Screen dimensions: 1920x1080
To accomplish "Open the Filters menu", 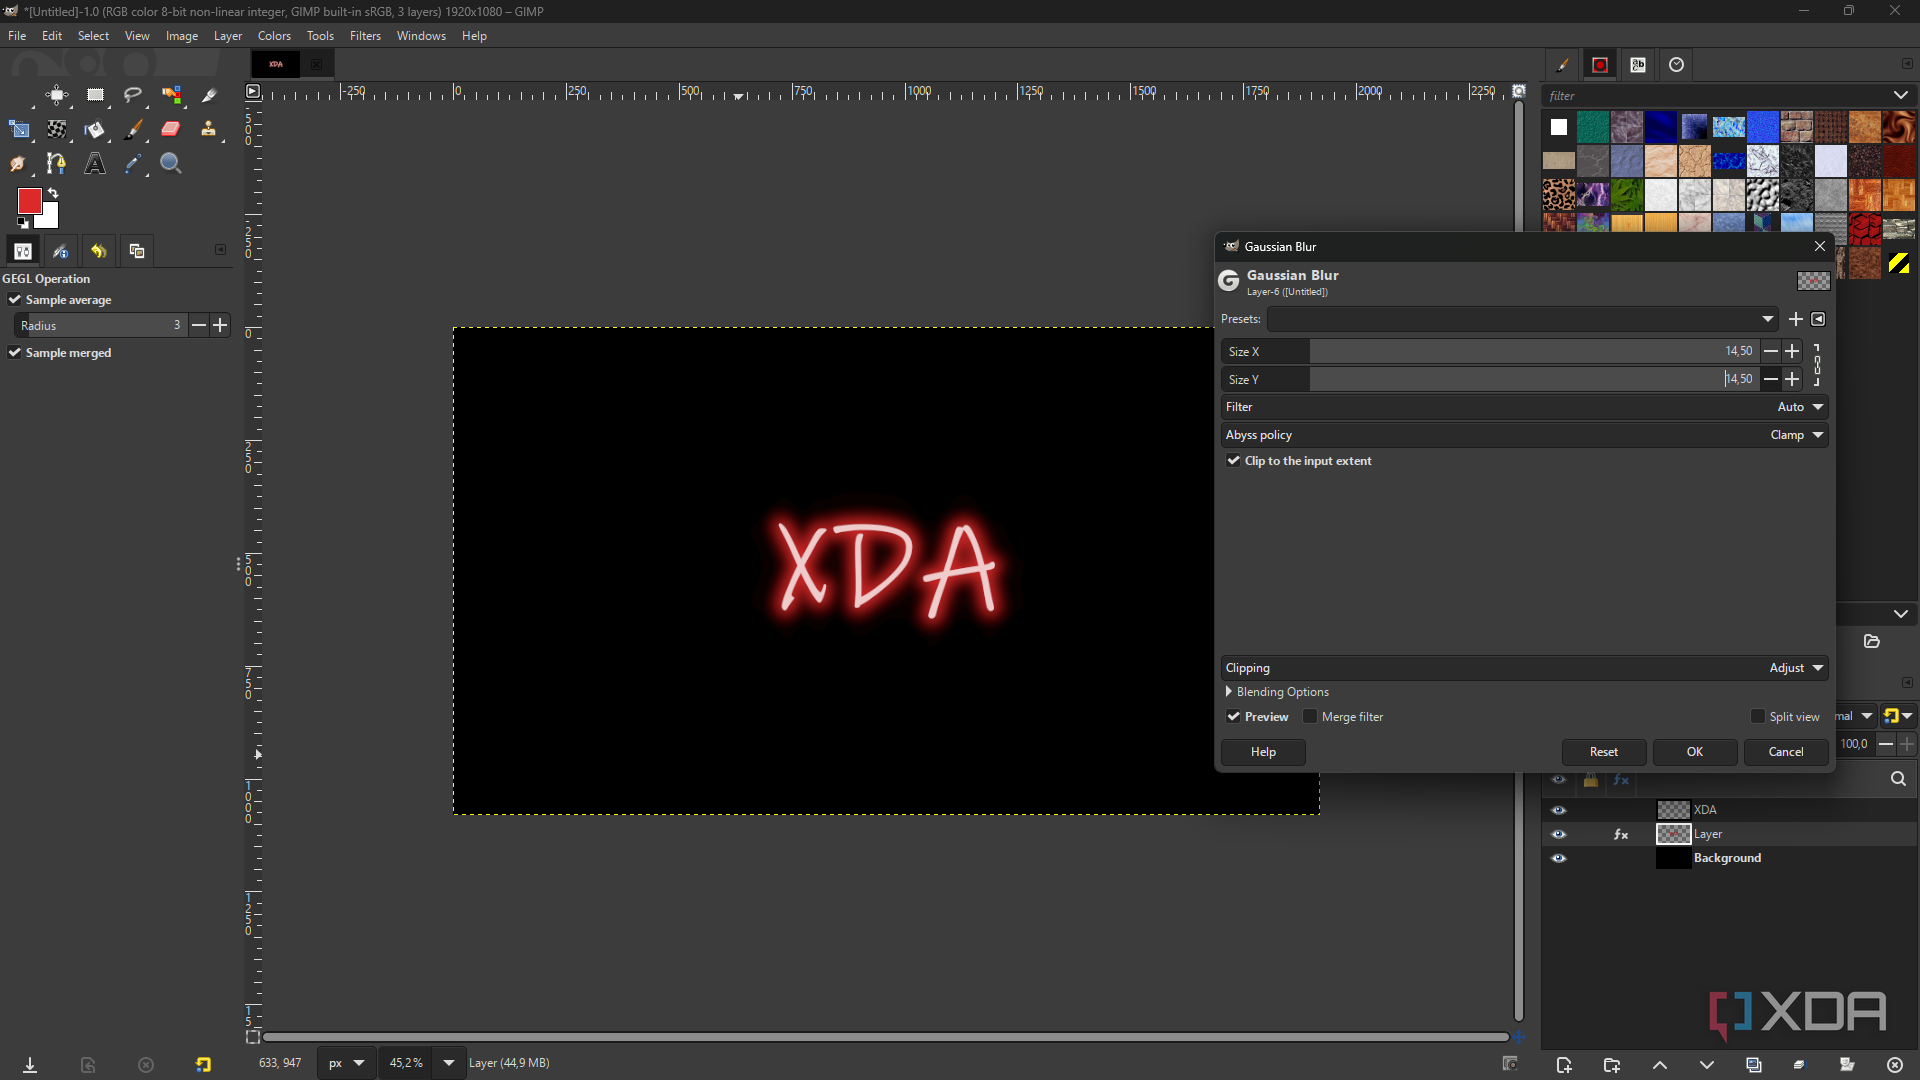I will pyautogui.click(x=365, y=36).
